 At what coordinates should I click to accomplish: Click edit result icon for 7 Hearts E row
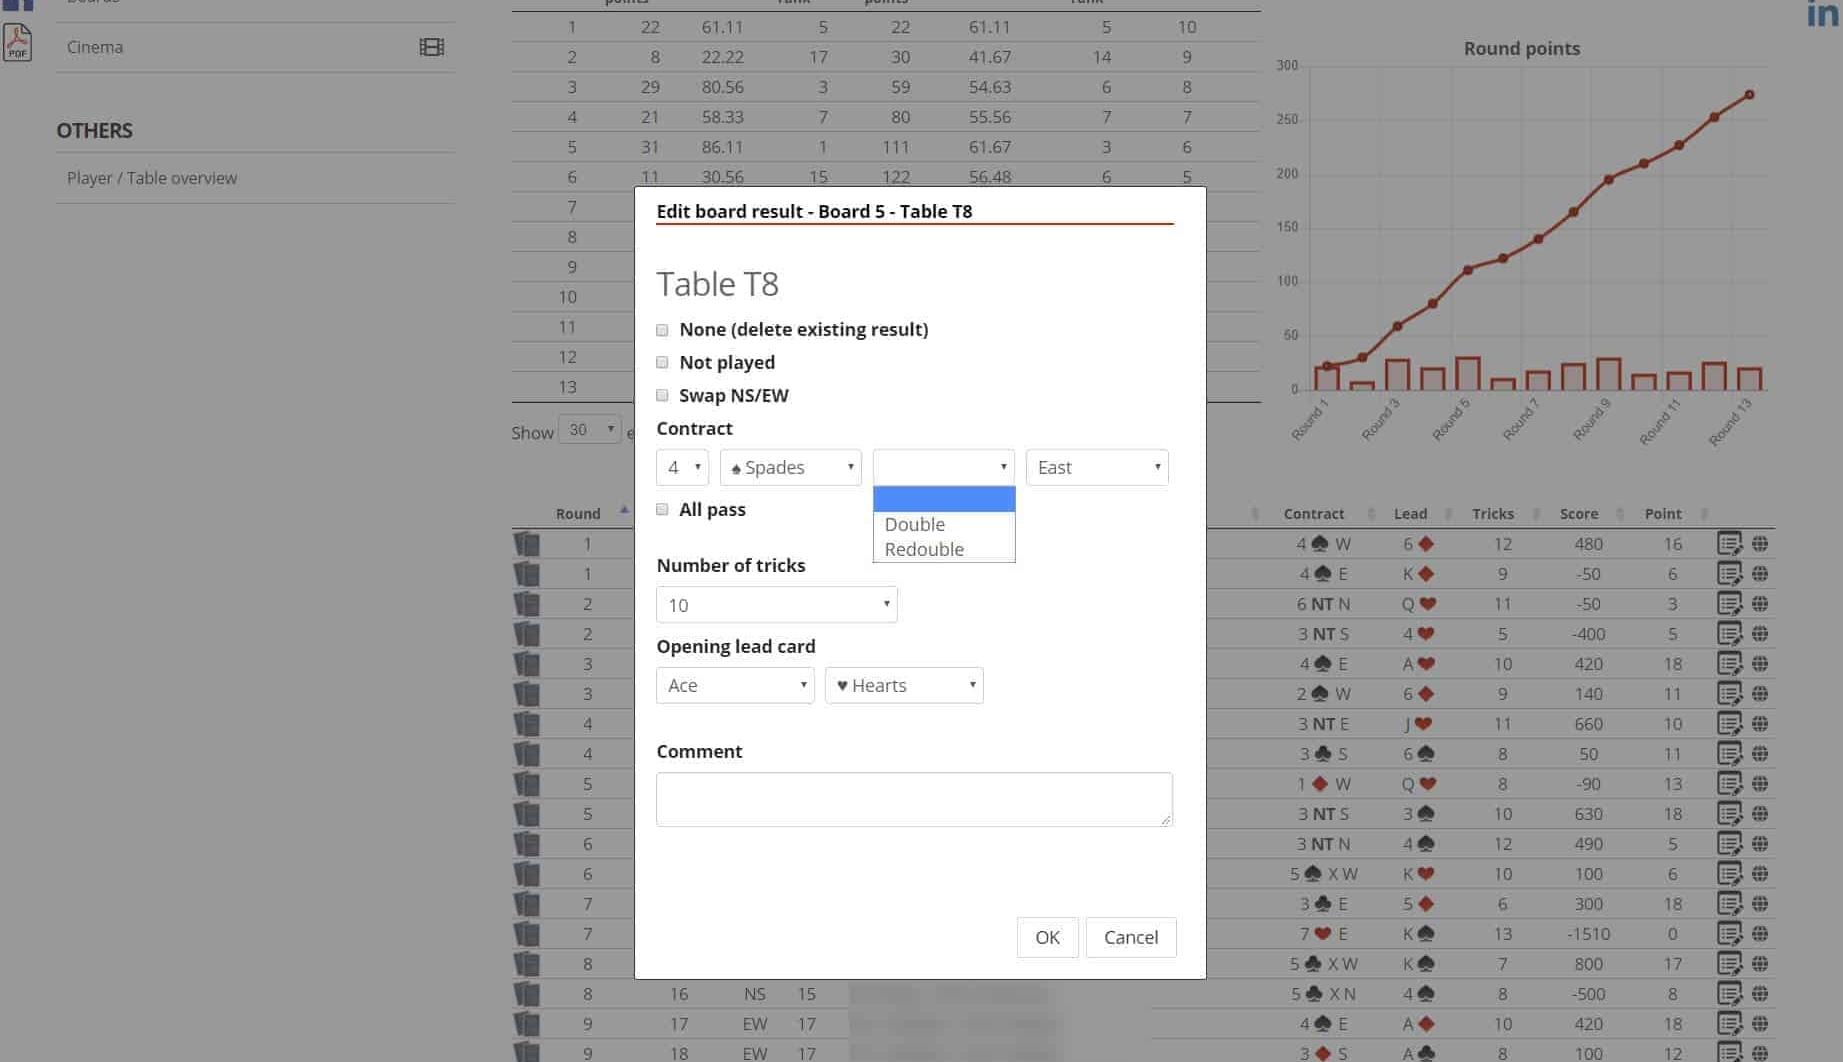pos(1729,934)
